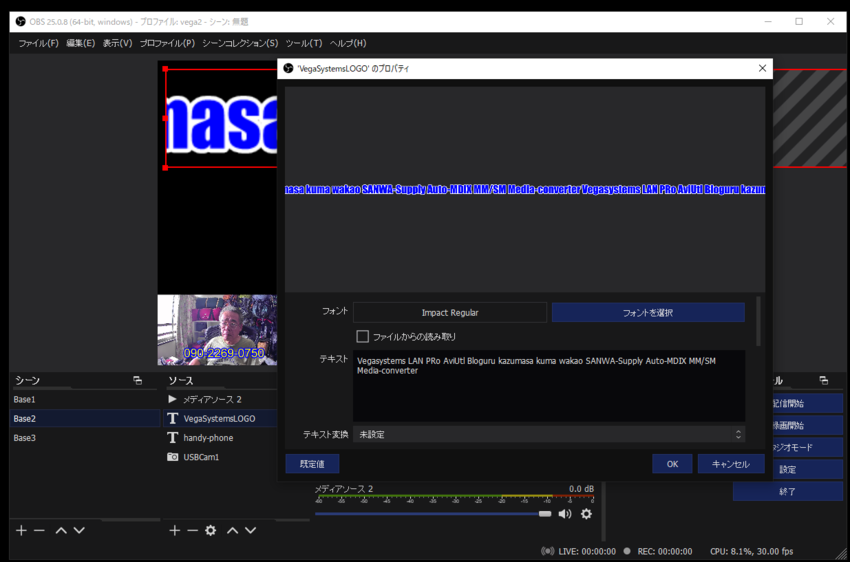Click 終了 exit button
The image size is (850, 562).
[x=788, y=492]
